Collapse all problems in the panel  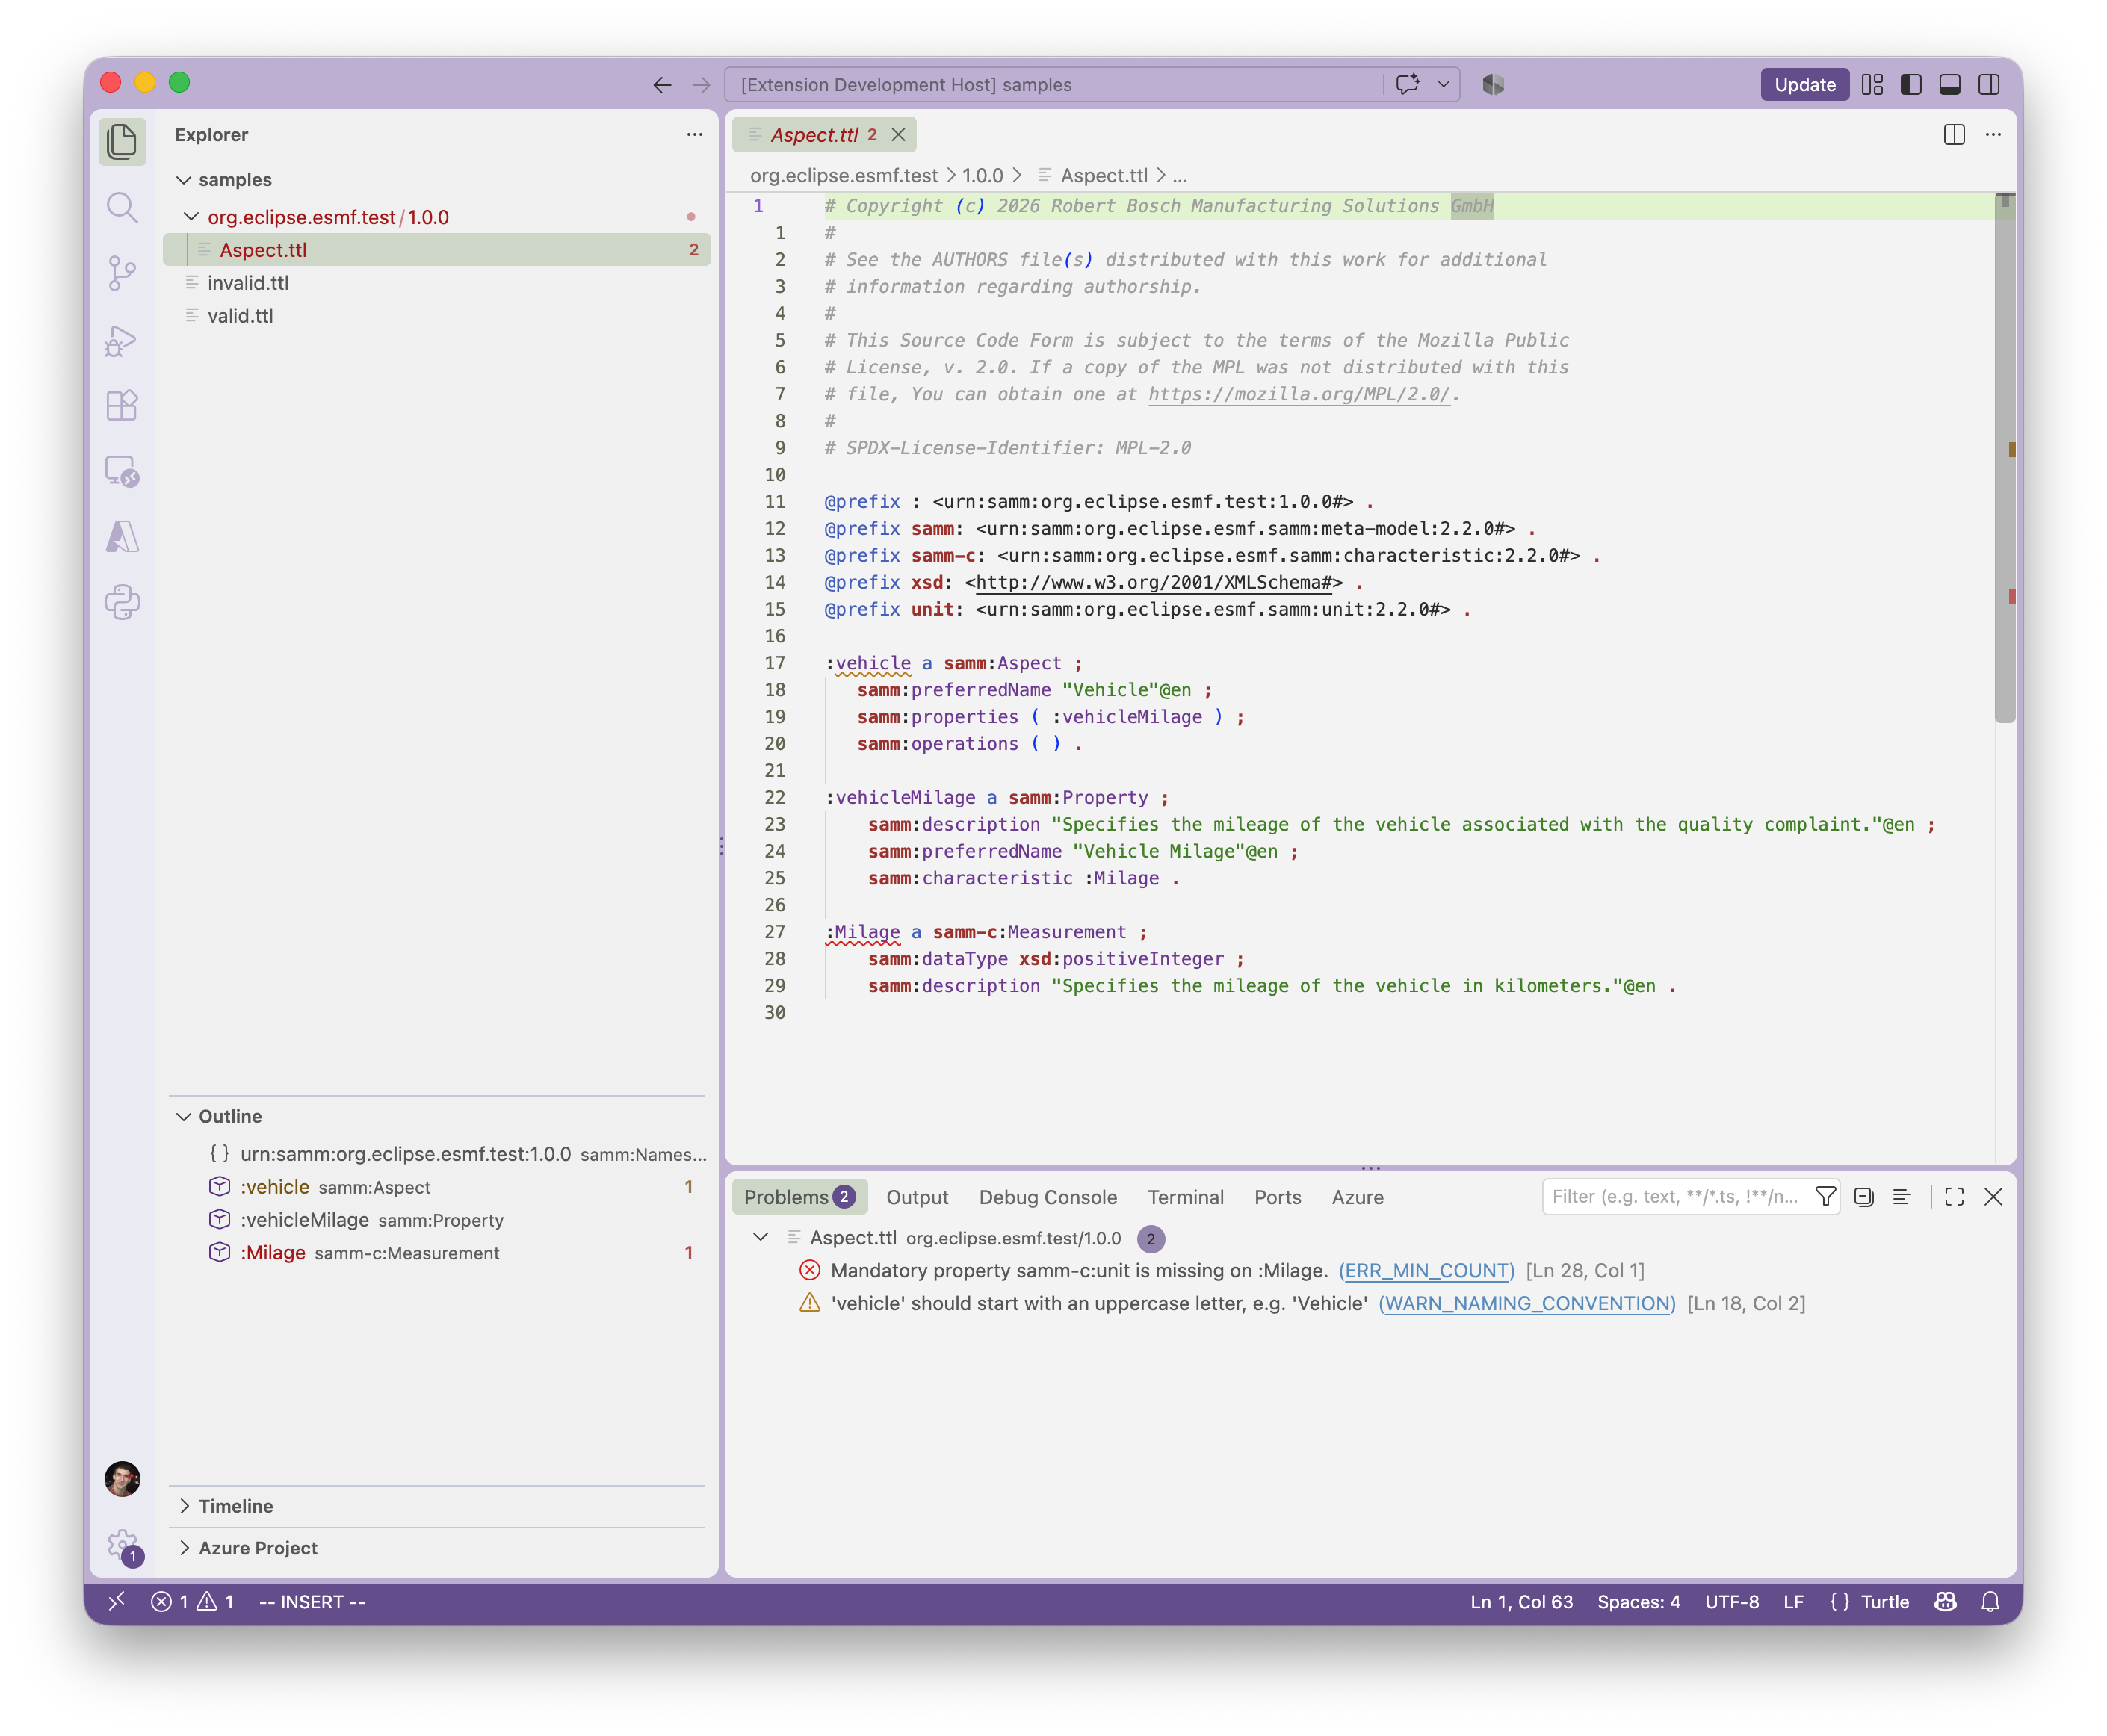point(1863,1197)
